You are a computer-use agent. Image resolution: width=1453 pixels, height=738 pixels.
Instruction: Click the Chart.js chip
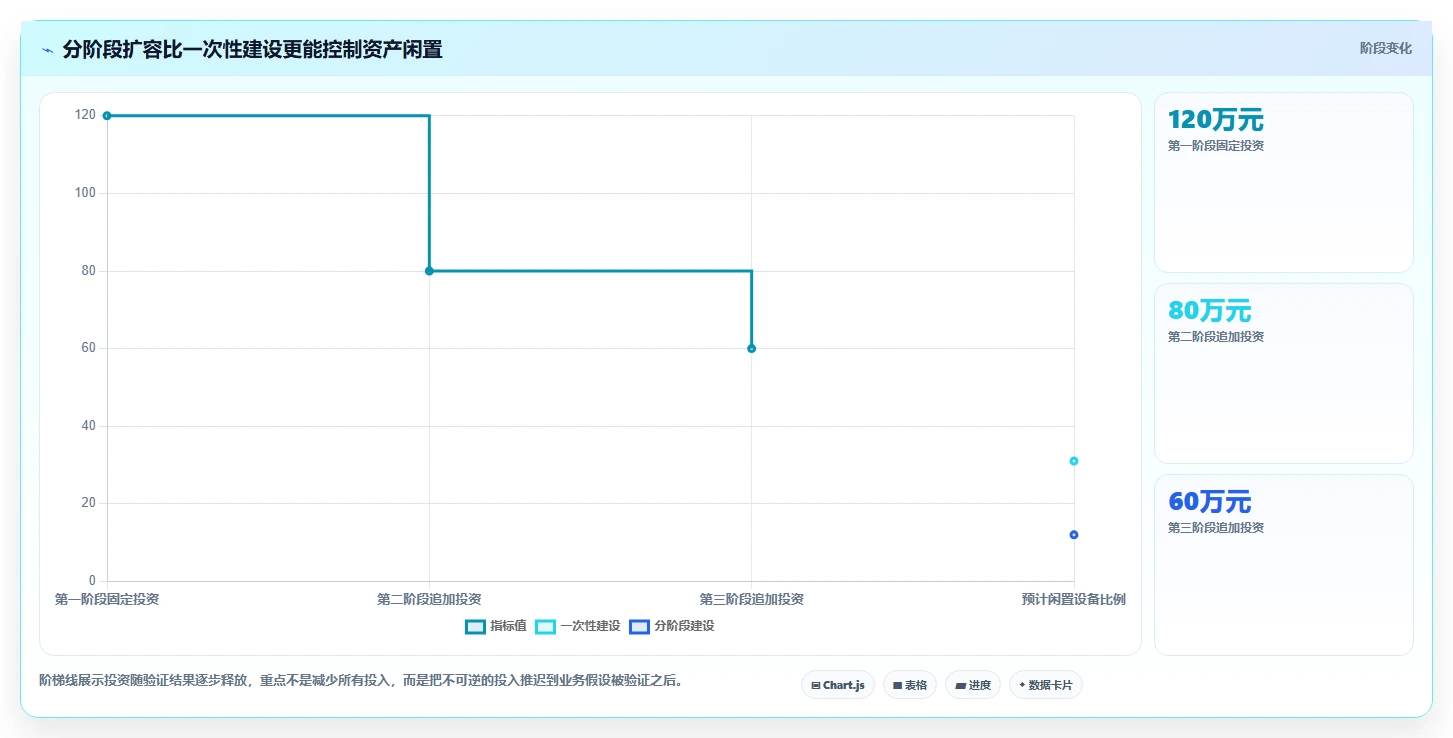tap(838, 685)
